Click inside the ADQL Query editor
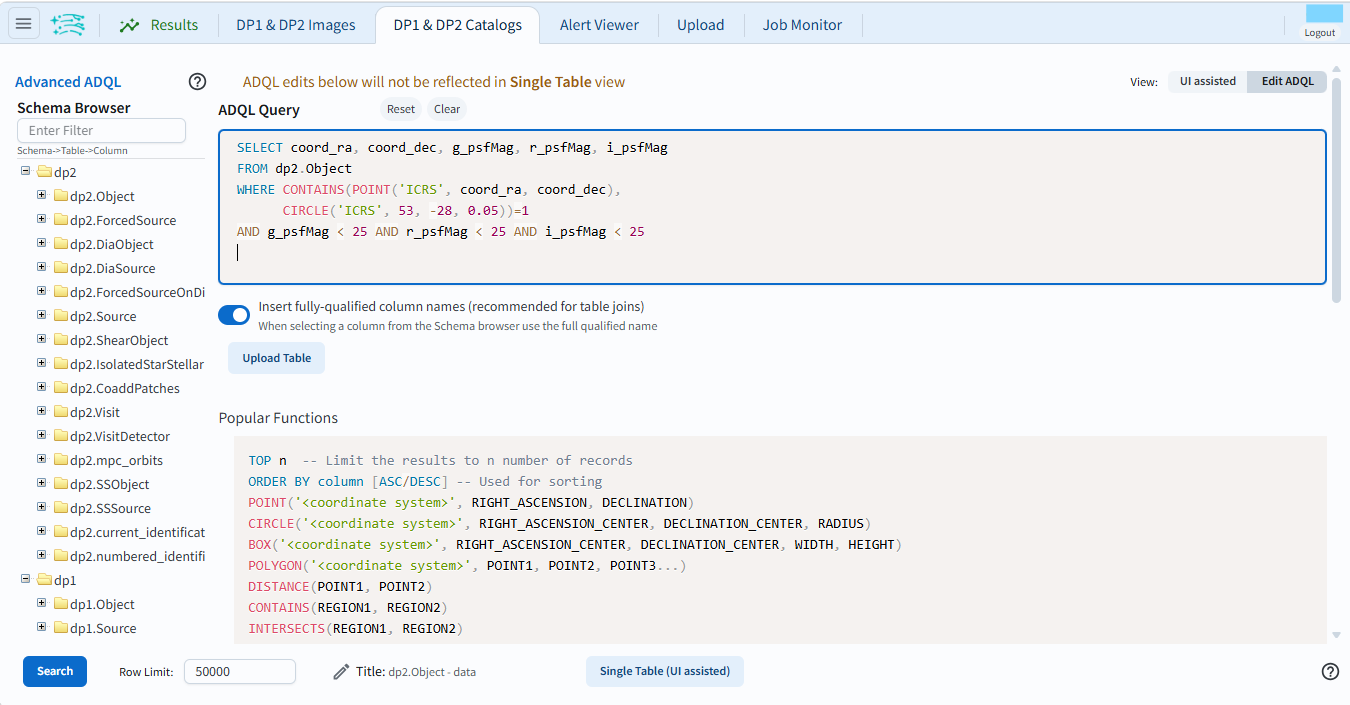This screenshot has width=1350, height=705. click(x=772, y=207)
